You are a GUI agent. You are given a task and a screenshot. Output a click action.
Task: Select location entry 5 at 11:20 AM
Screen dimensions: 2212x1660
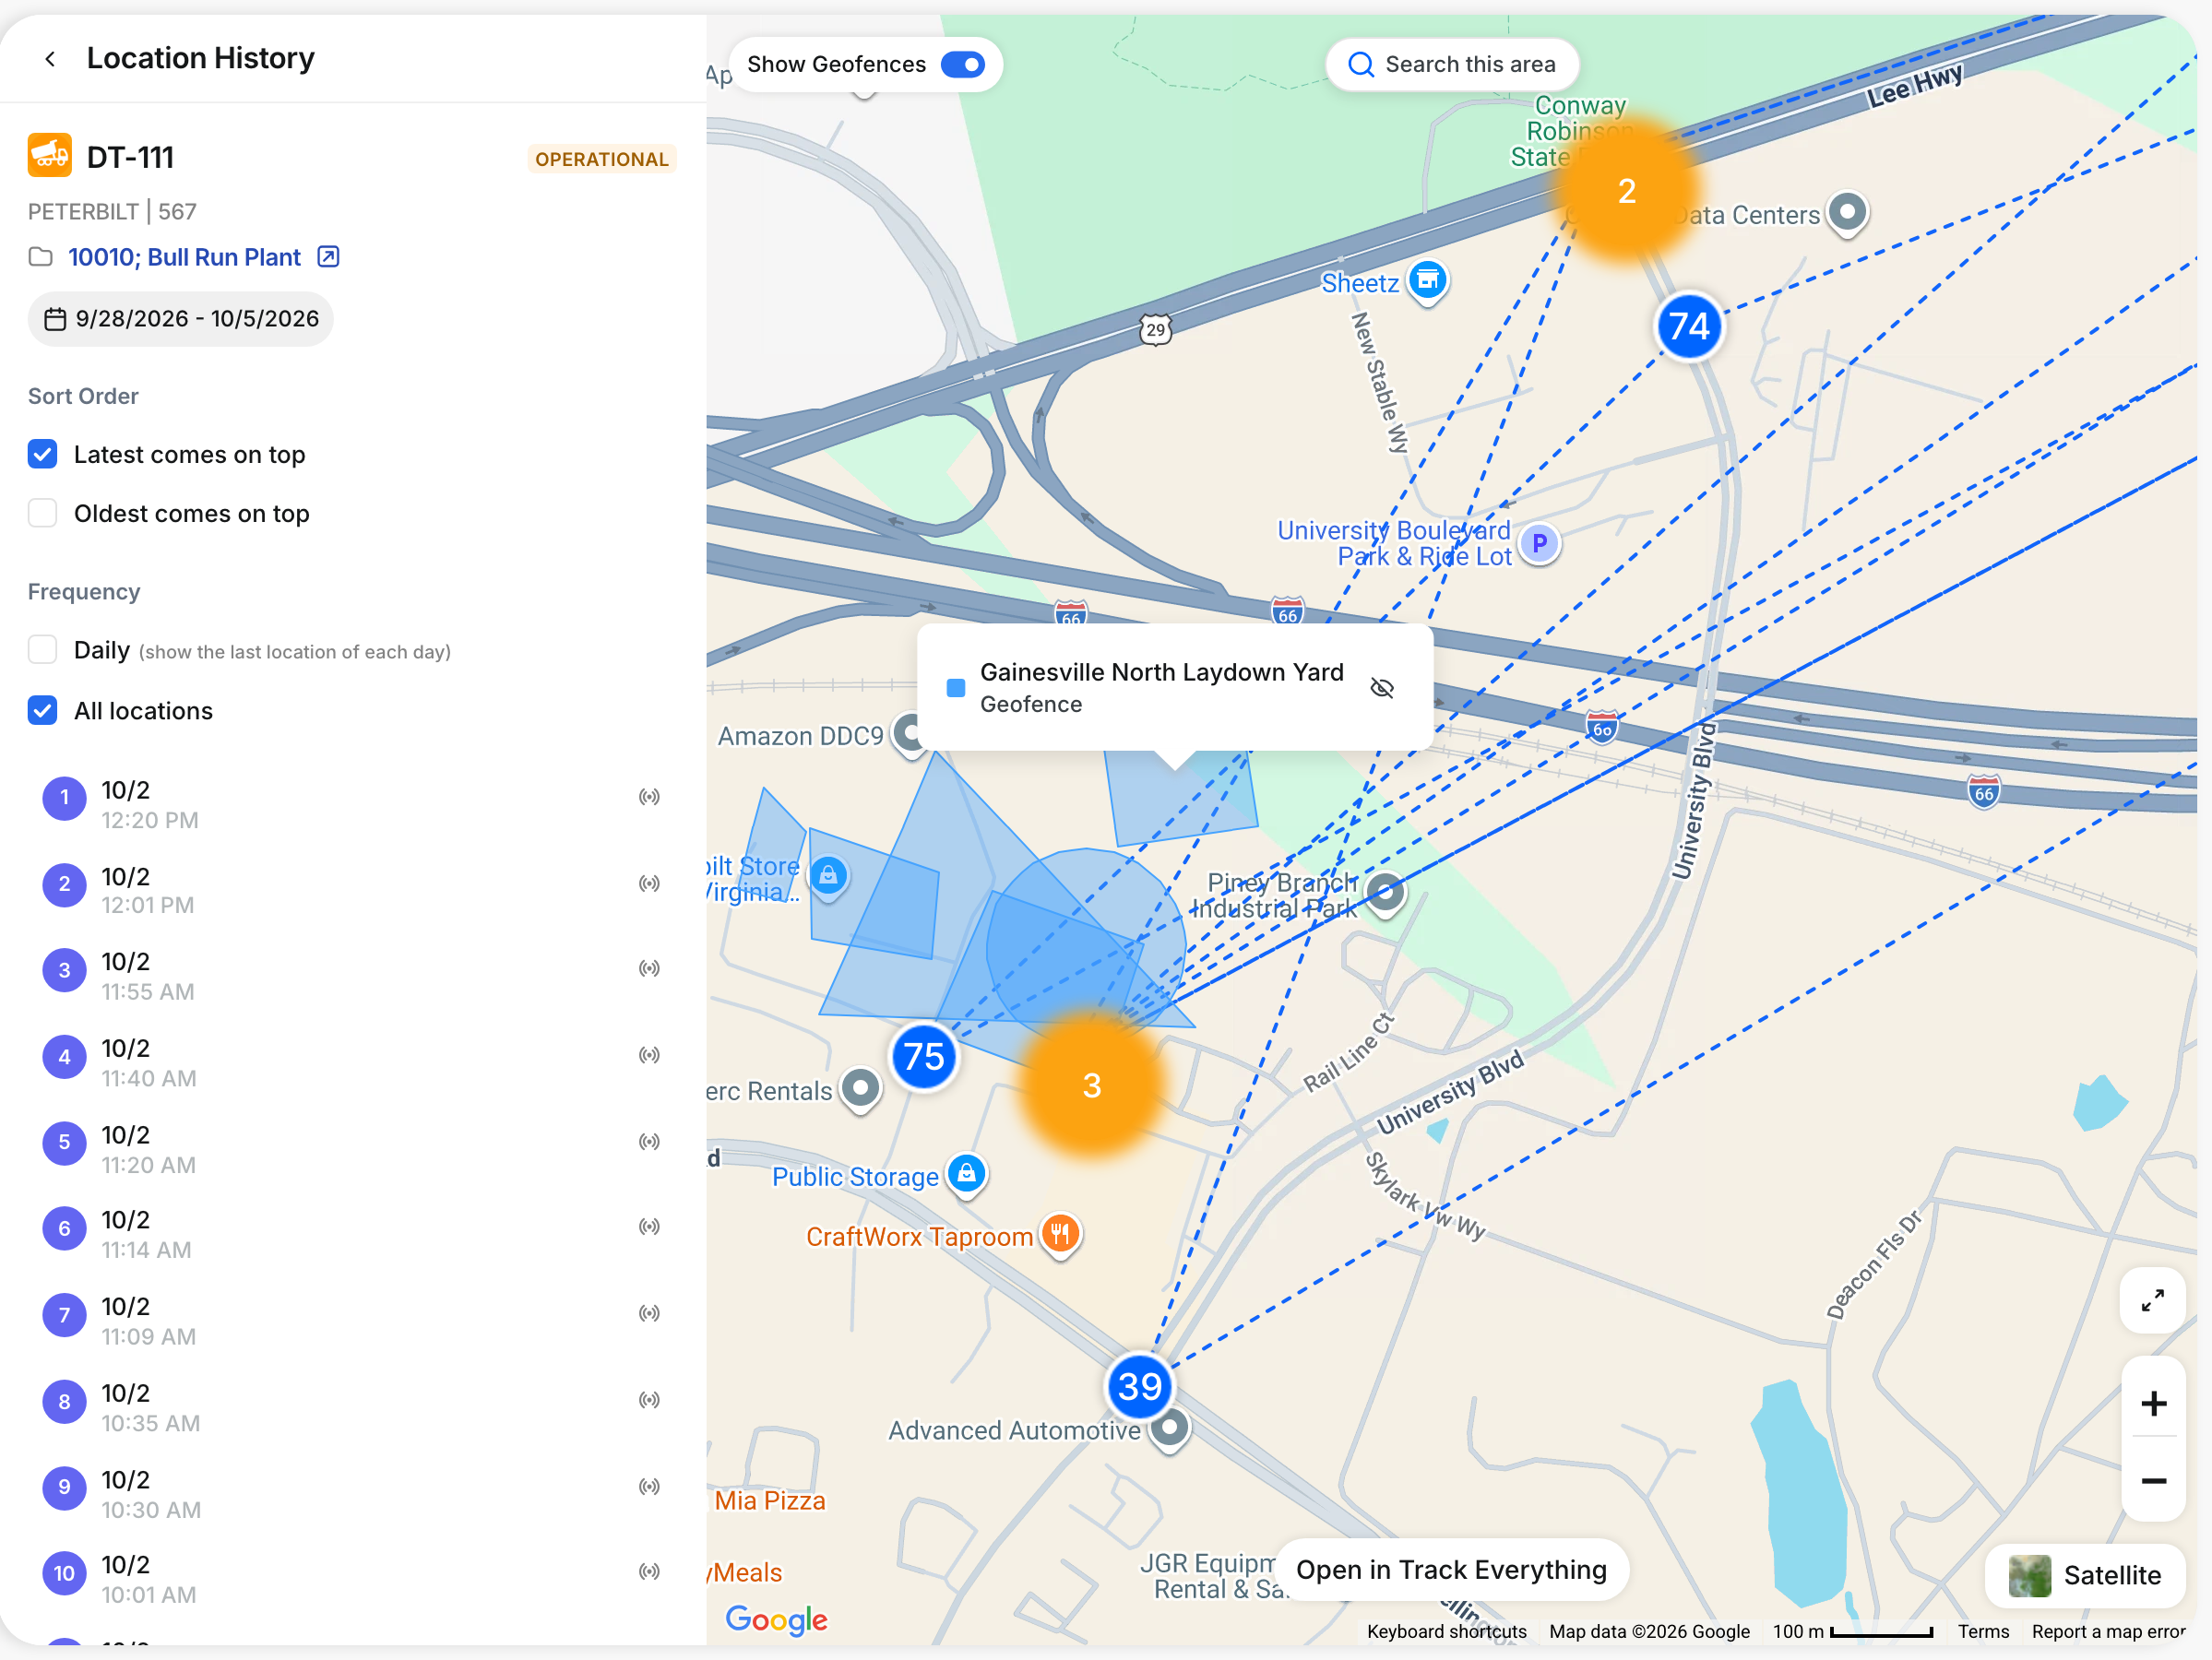point(352,1148)
